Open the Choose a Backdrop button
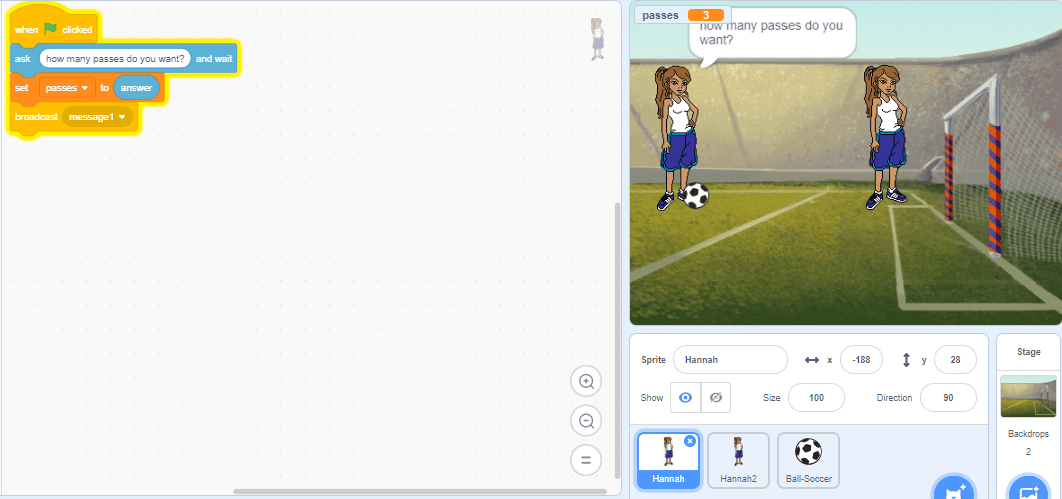The width and height of the screenshot is (1062, 499). 1027,490
